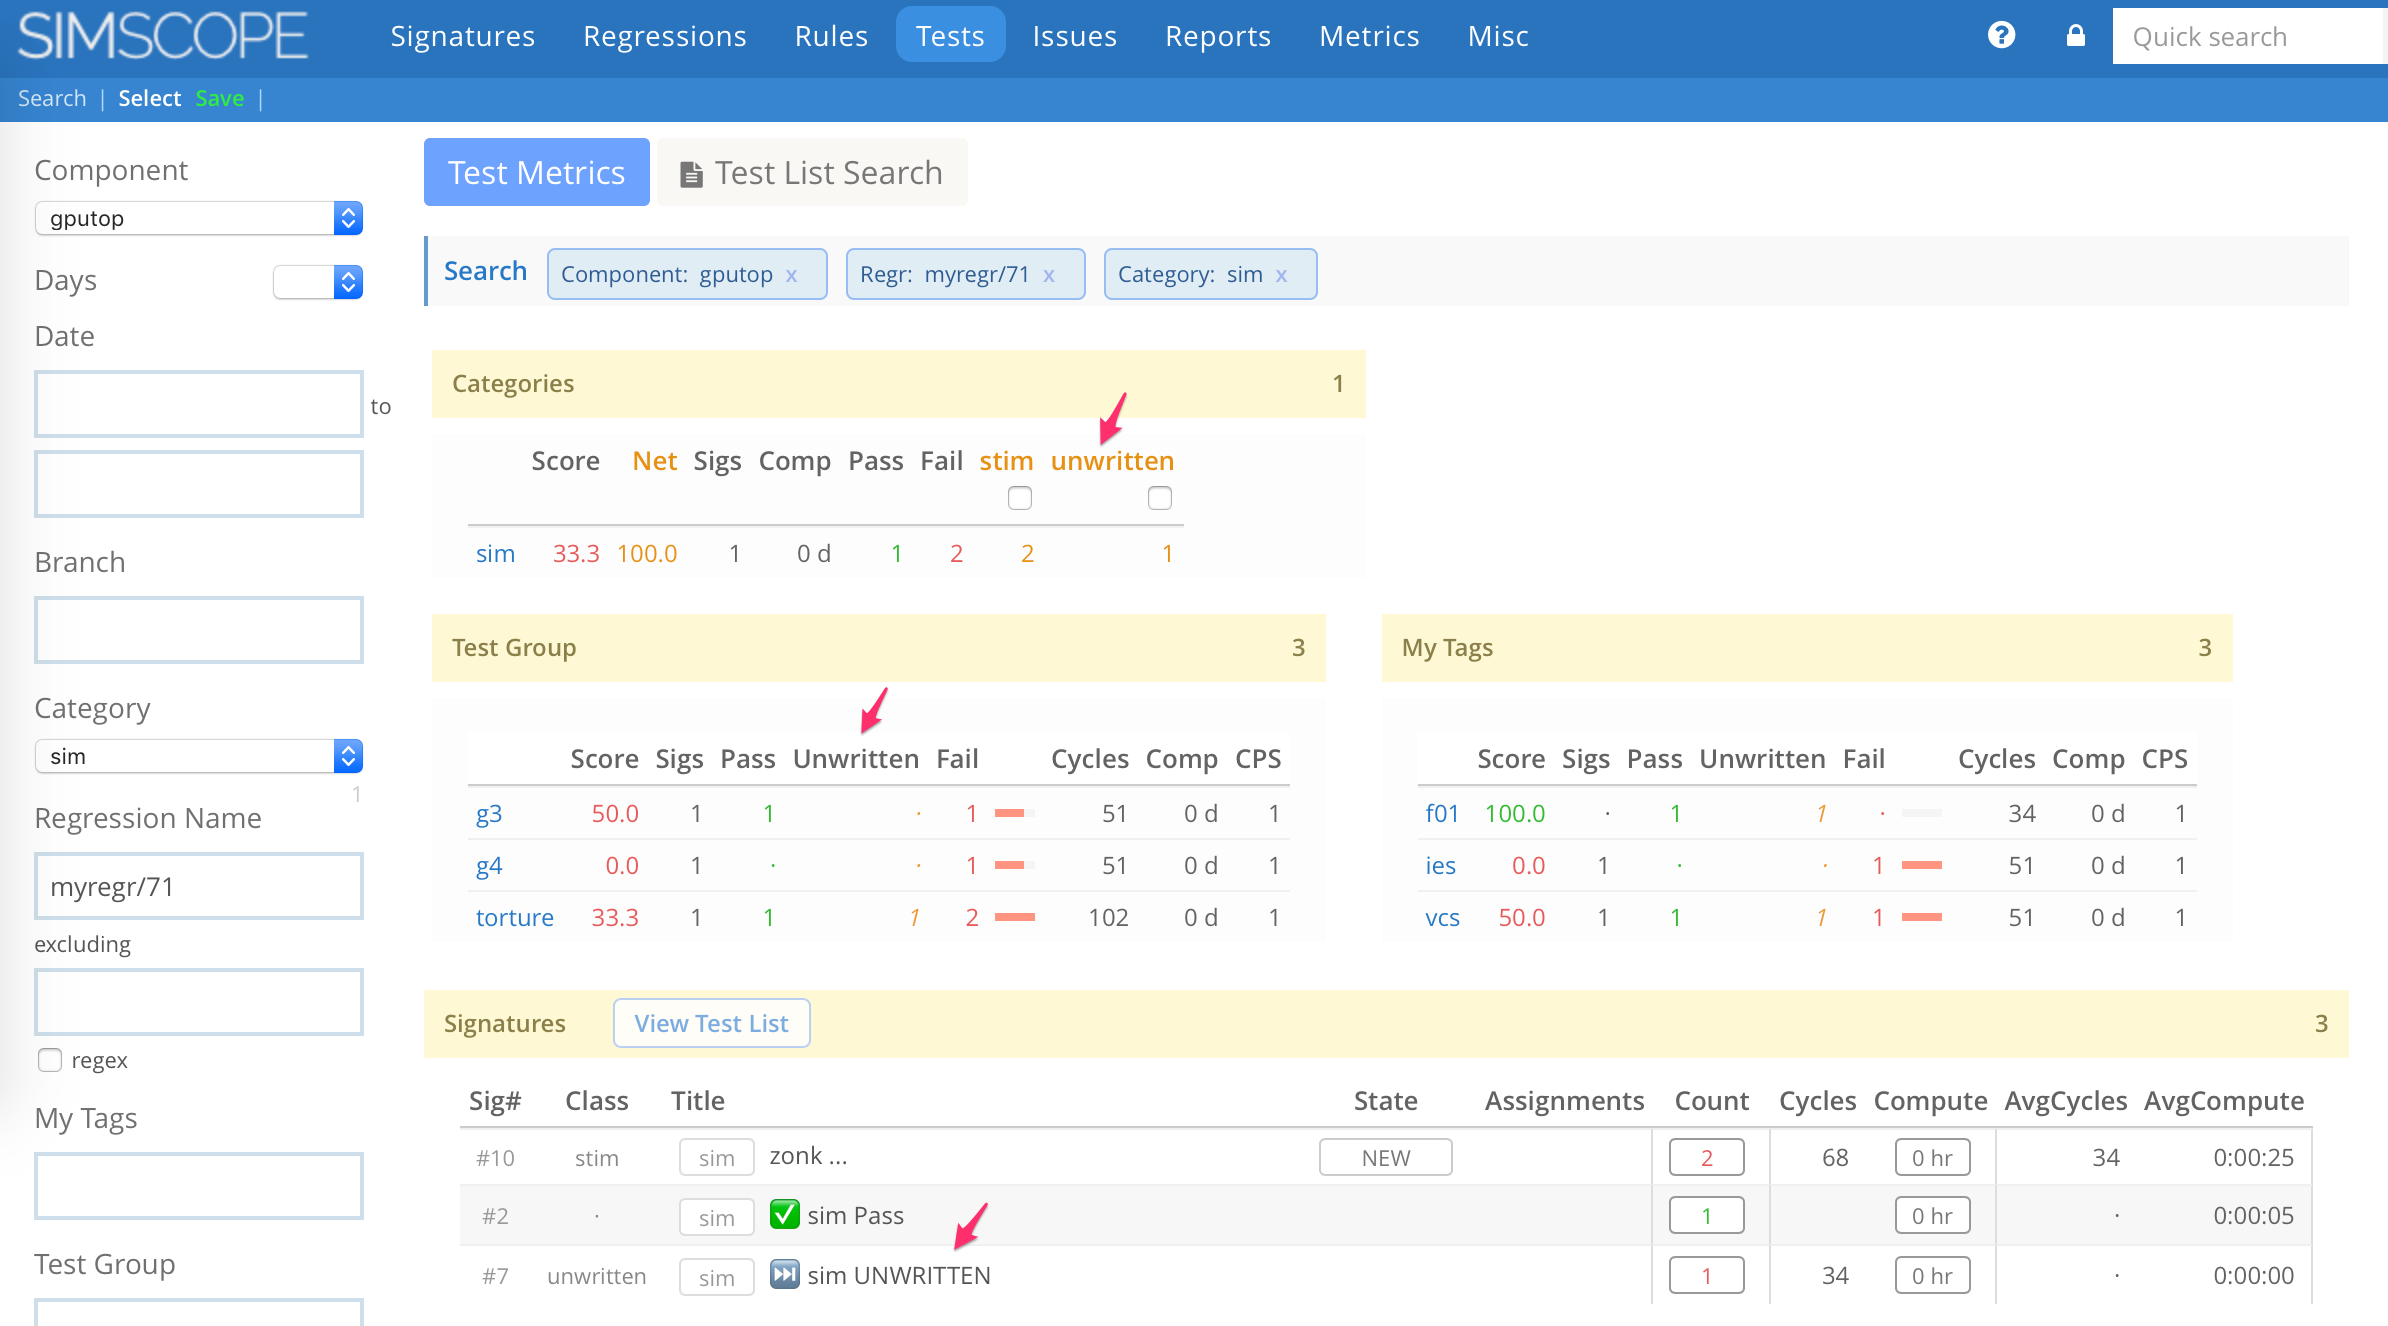Screen dimensions: 2388x1326
Task: Toggle the unwritten column checkbox
Action: pos(1160,498)
